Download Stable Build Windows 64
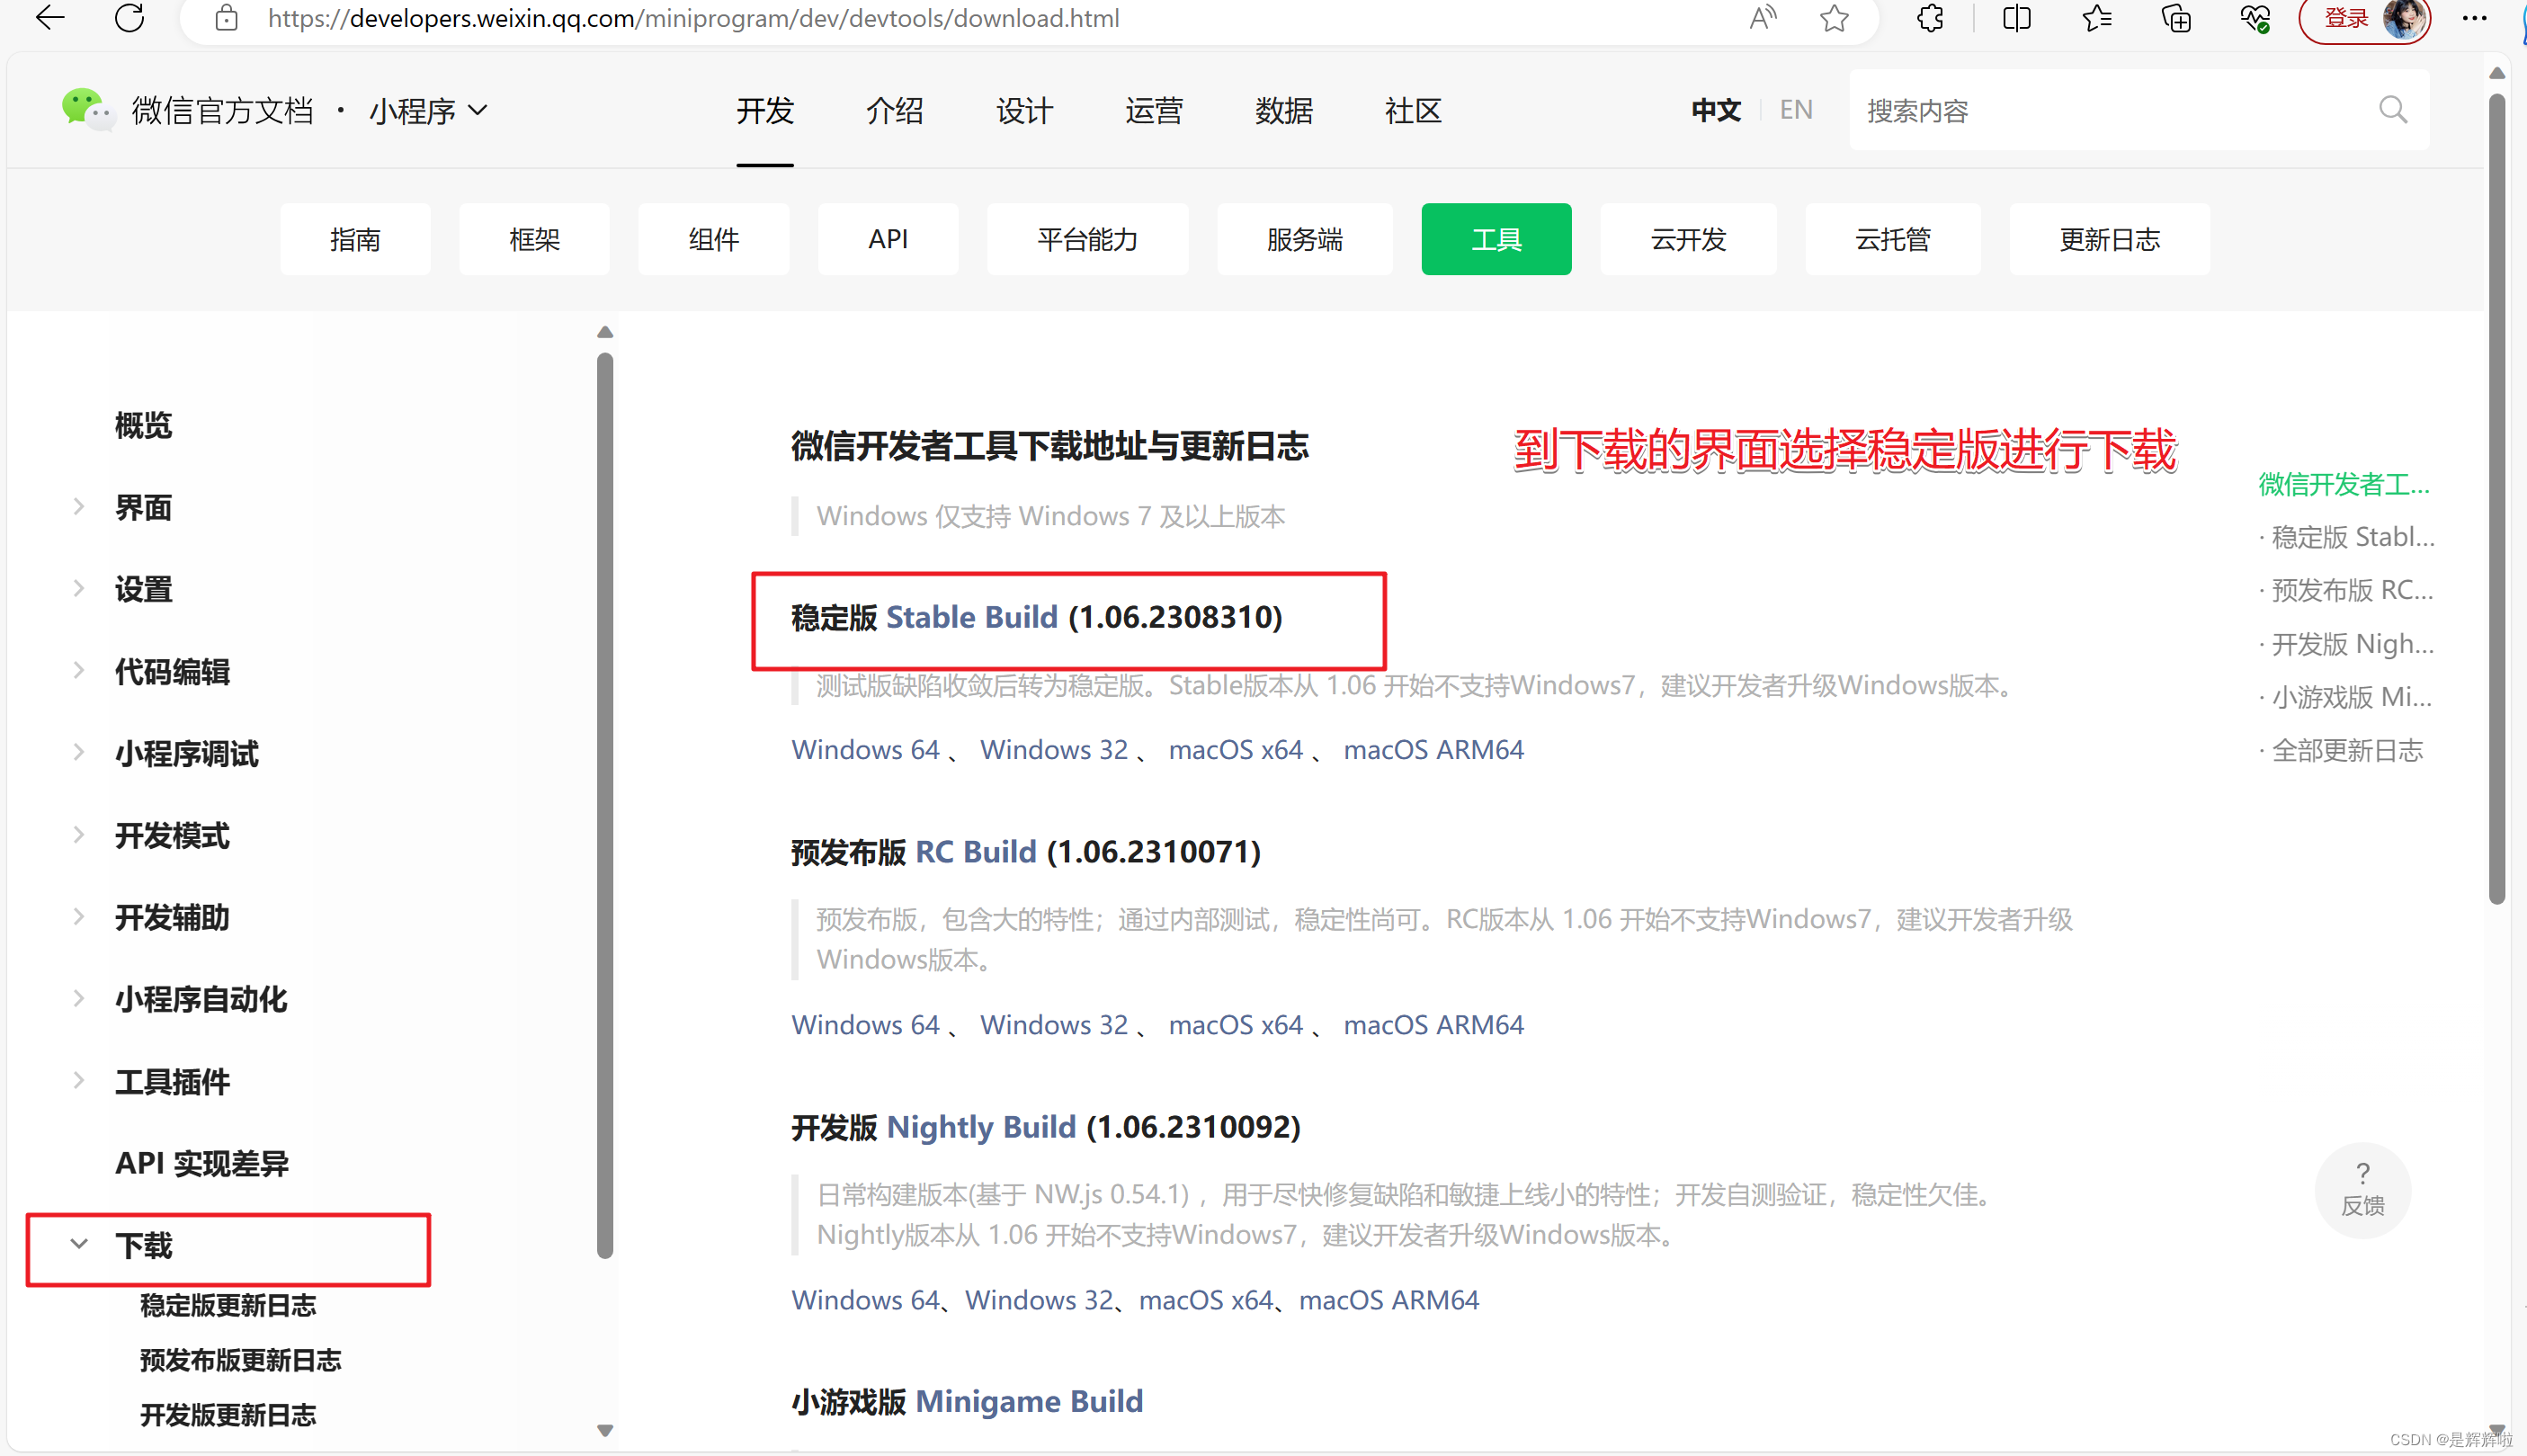Screen dimensions: 2527x1456 (865, 749)
